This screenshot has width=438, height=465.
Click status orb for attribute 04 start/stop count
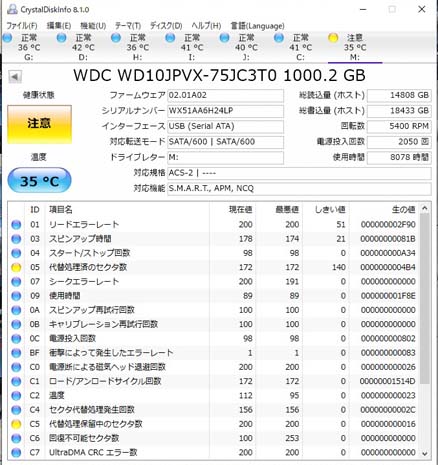point(16,253)
